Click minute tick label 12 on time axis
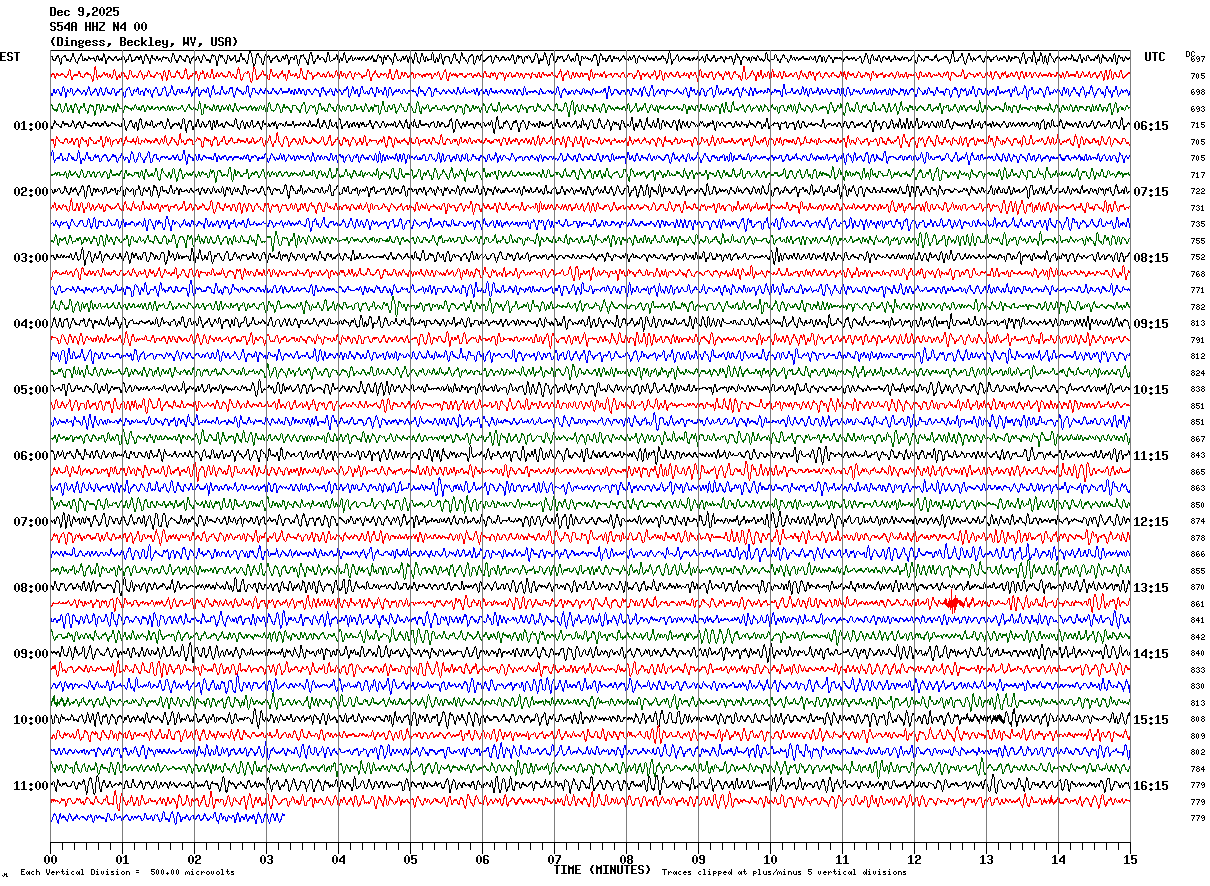The image size is (1210, 886). pyautogui.click(x=914, y=859)
